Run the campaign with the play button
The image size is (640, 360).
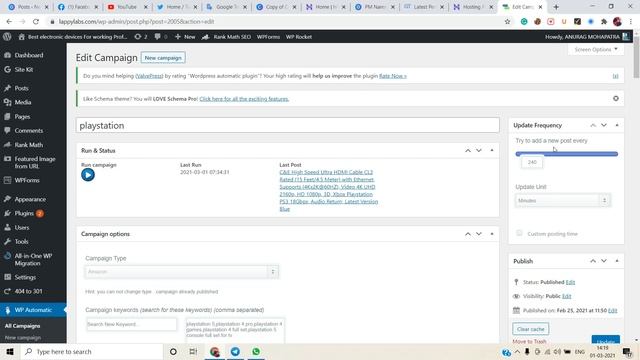[x=88, y=175]
